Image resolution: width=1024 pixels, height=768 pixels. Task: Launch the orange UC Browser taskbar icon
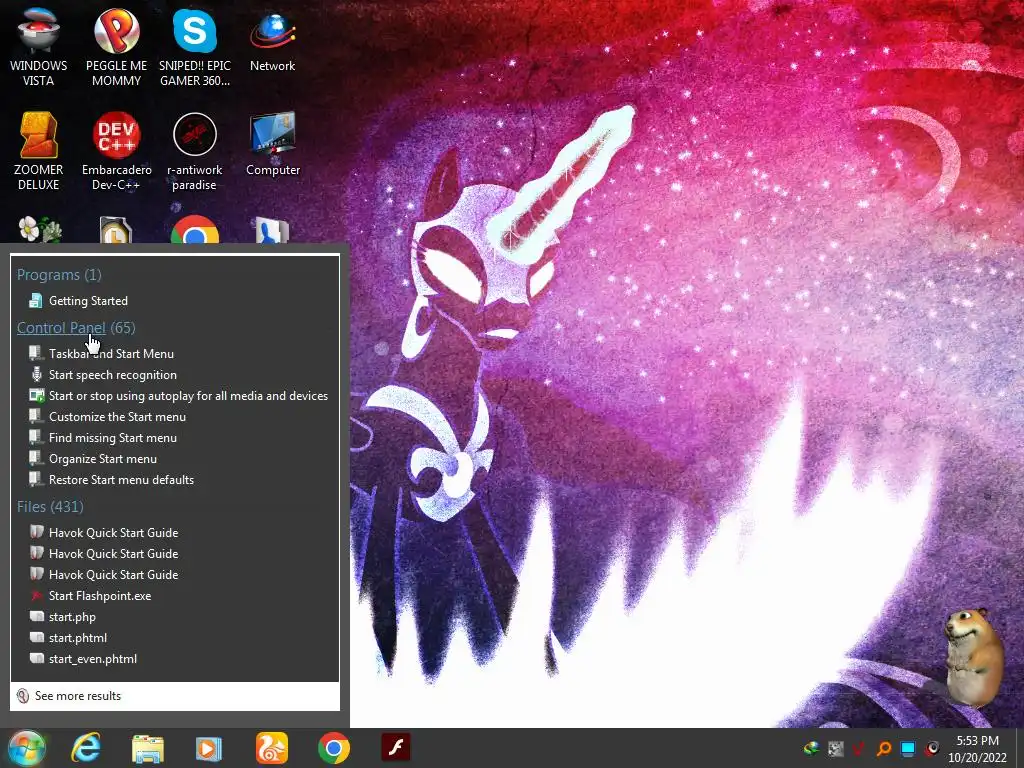(x=272, y=748)
